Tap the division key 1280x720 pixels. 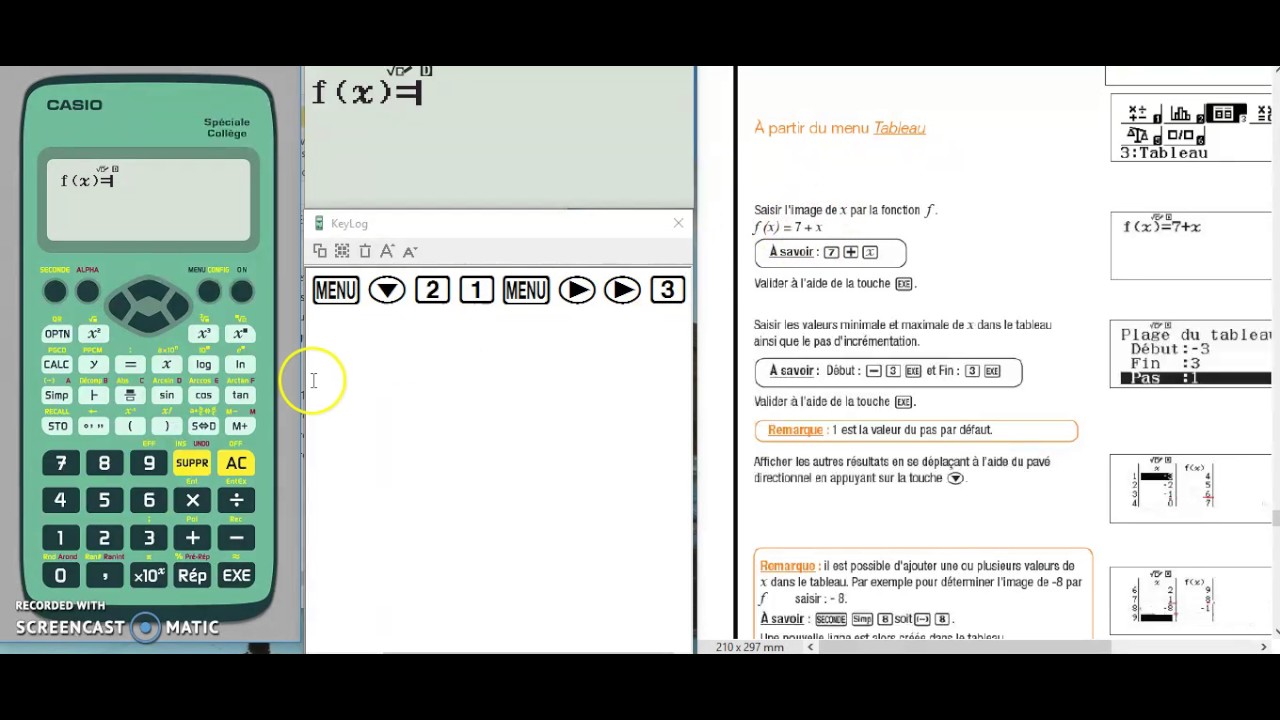(236, 500)
